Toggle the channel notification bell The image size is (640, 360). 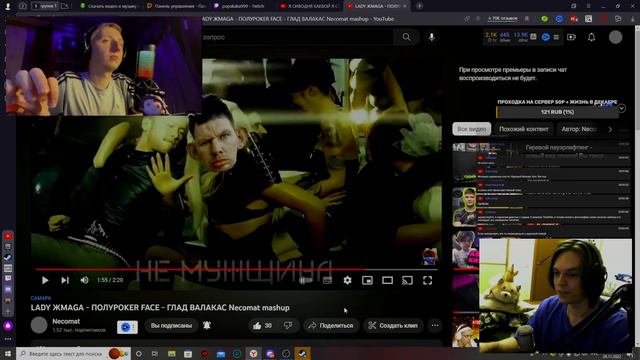207,326
